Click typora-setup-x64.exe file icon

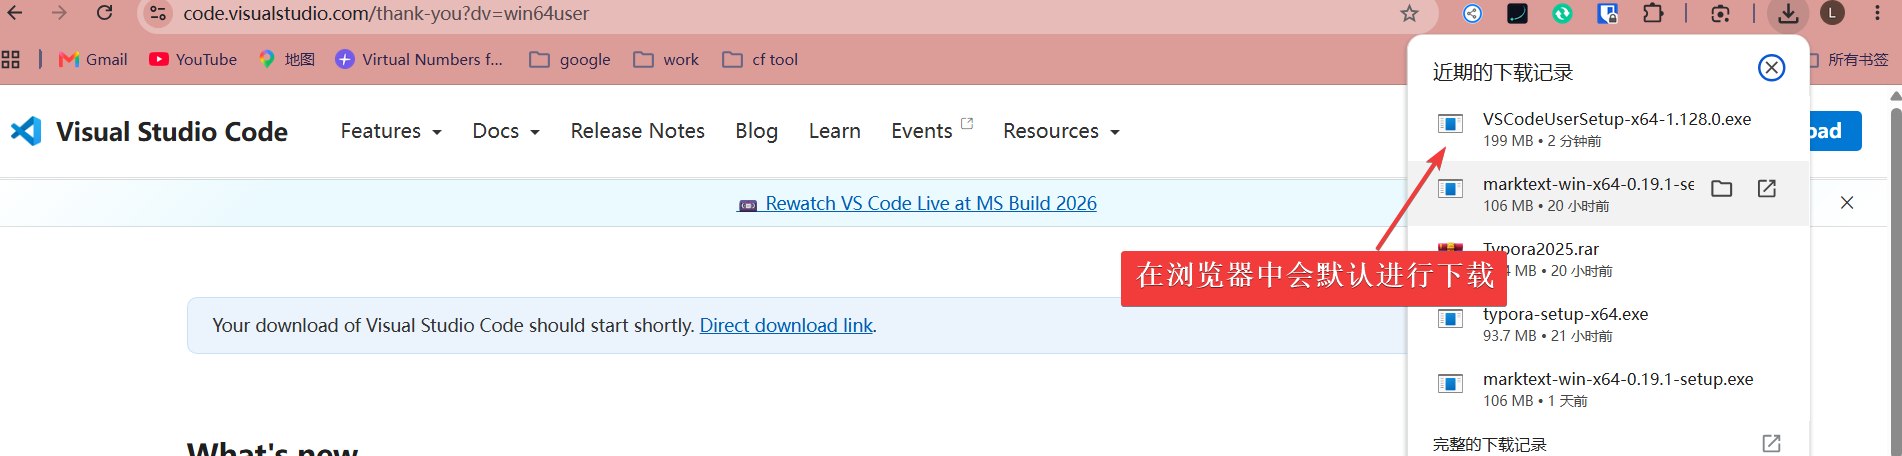point(1450,319)
